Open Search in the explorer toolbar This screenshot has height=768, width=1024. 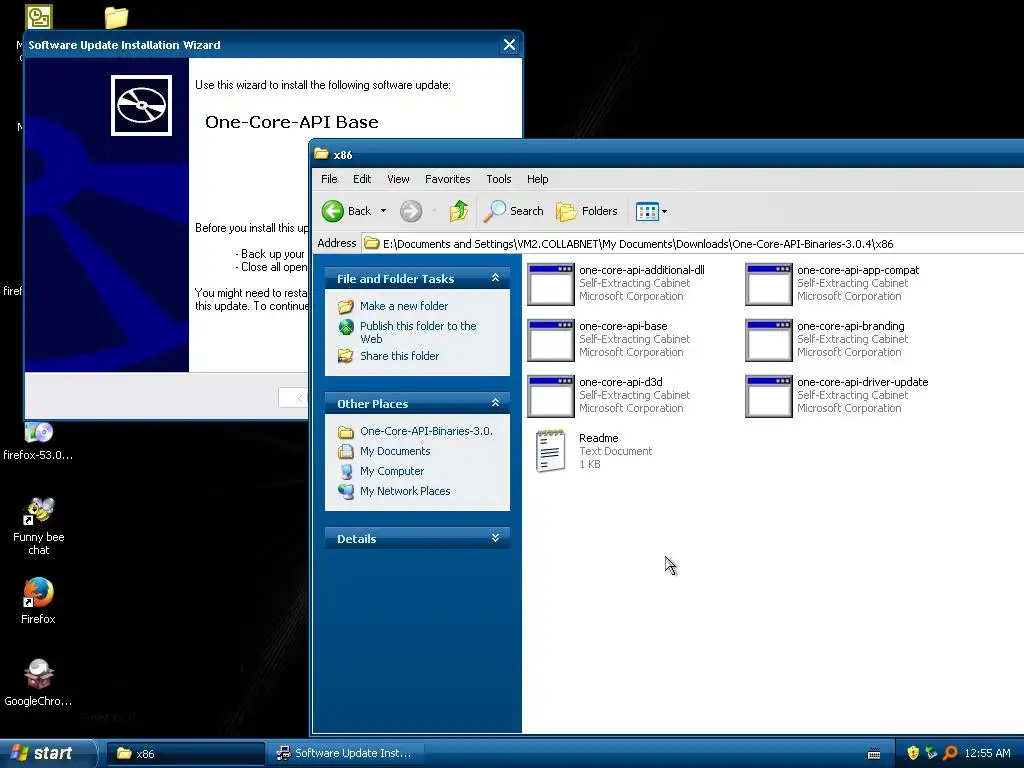(x=514, y=211)
